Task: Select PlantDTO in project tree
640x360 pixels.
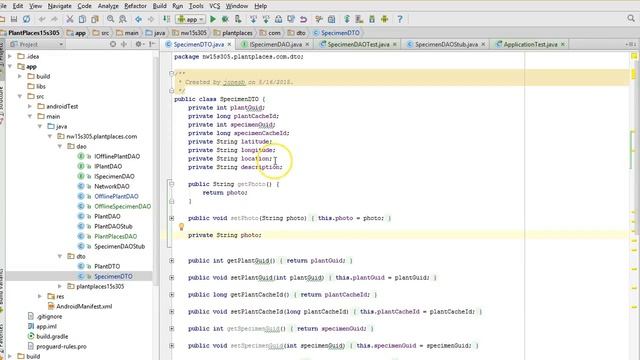Action: click(107, 266)
